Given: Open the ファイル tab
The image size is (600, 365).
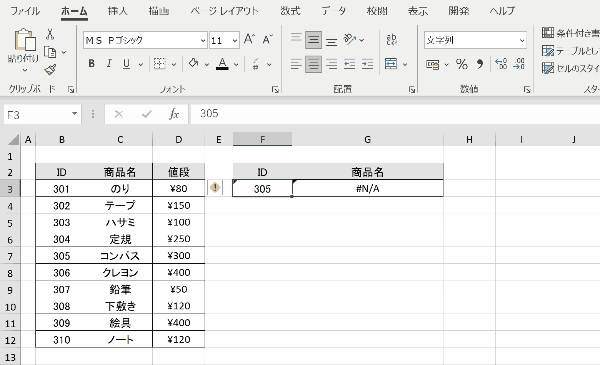Looking at the screenshot, I should click(x=24, y=11).
